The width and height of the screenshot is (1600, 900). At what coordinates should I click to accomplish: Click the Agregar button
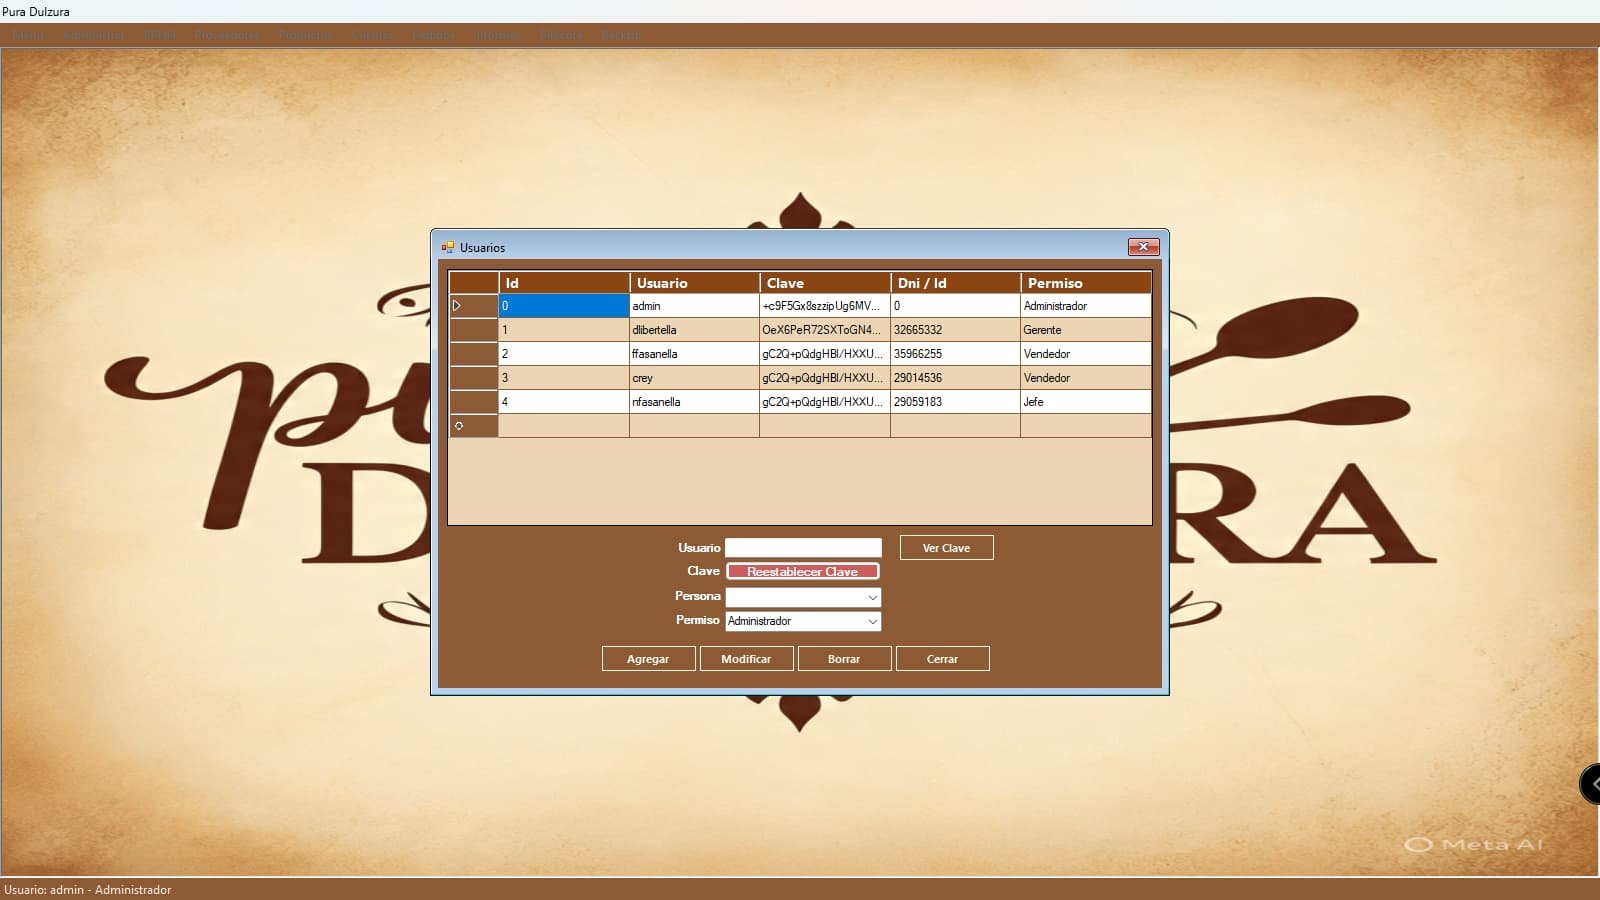pyautogui.click(x=648, y=659)
